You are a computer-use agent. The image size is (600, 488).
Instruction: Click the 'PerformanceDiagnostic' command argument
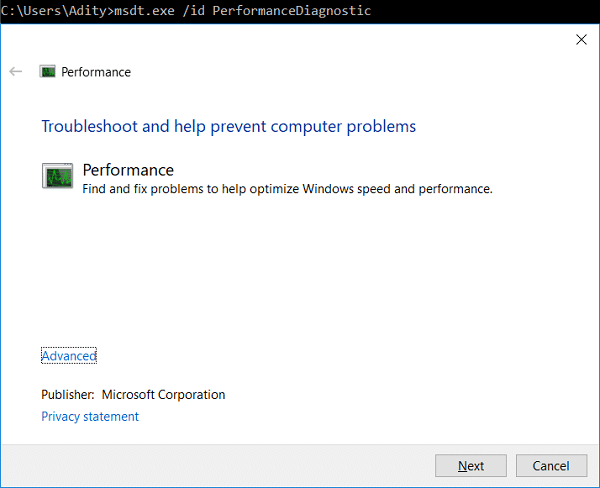point(292,10)
